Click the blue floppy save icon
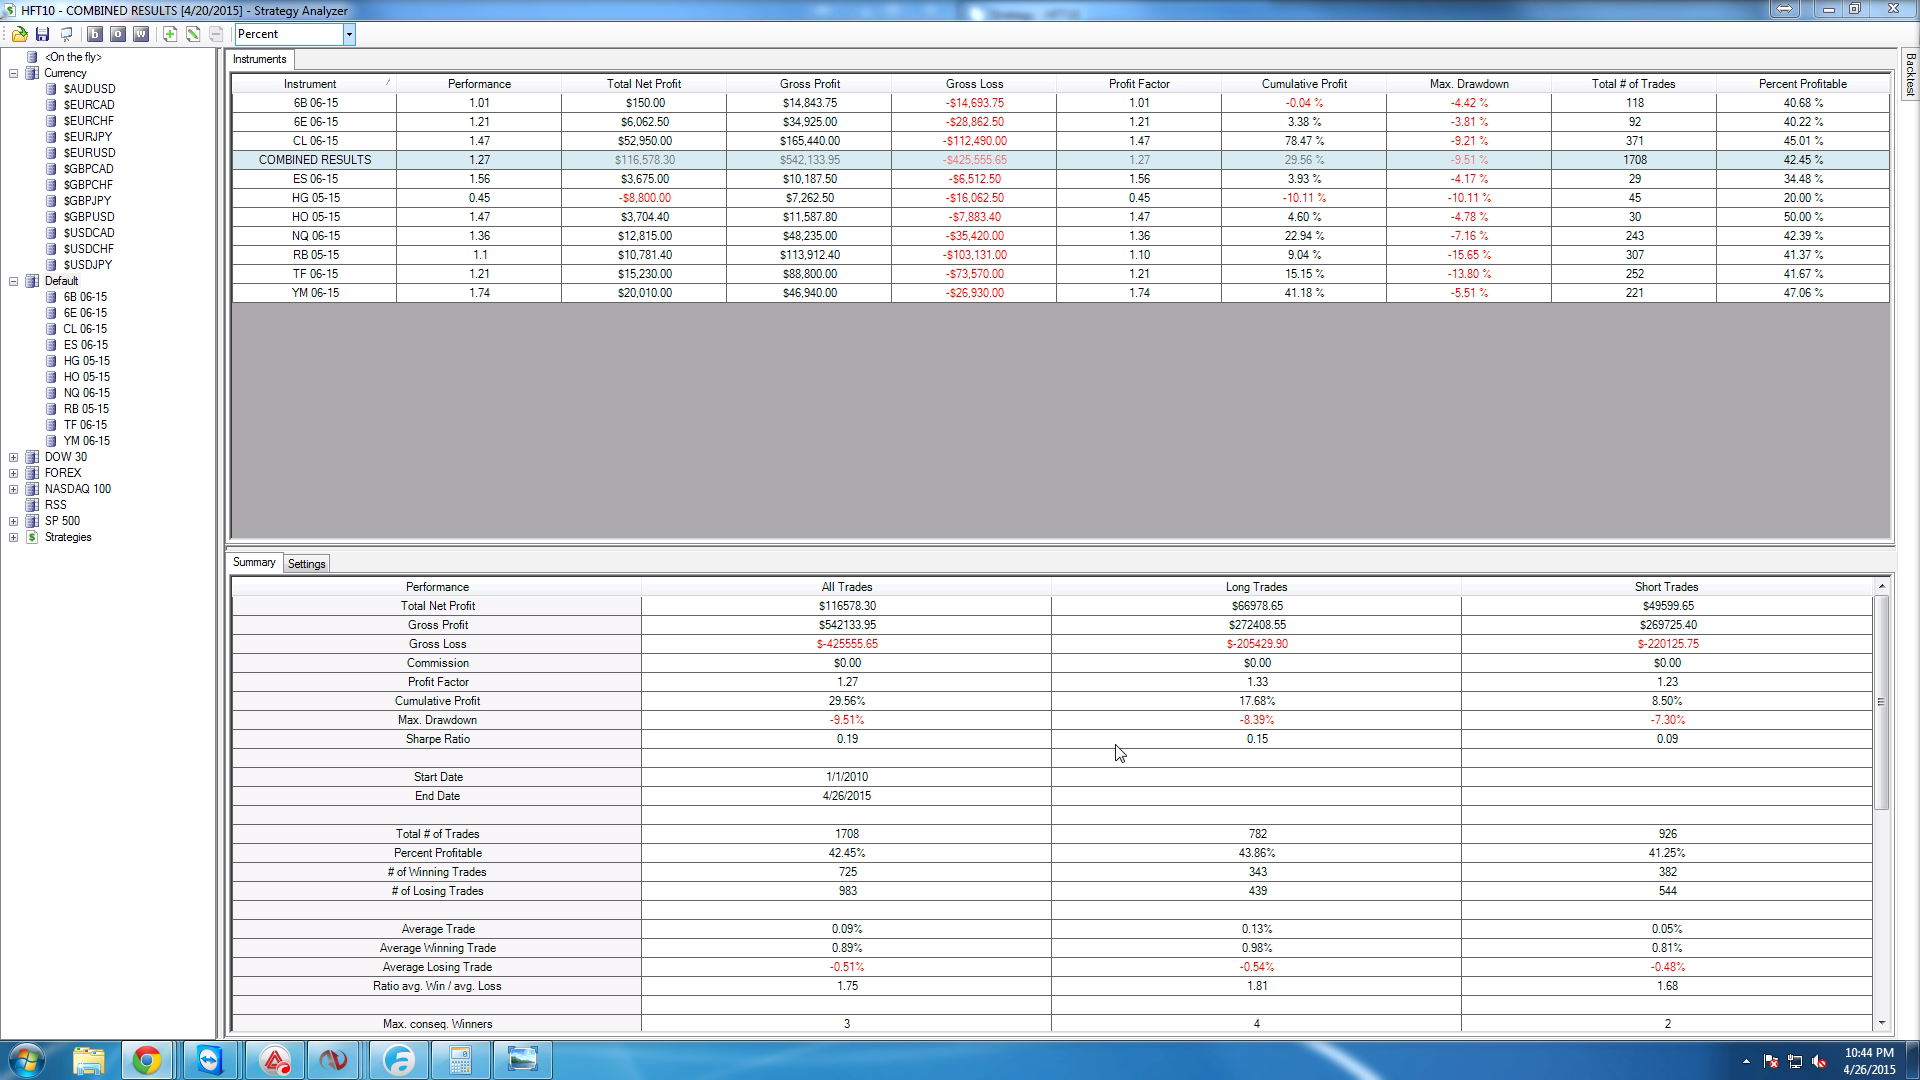The height and width of the screenshot is (1080, 1920). pos(43,34)
